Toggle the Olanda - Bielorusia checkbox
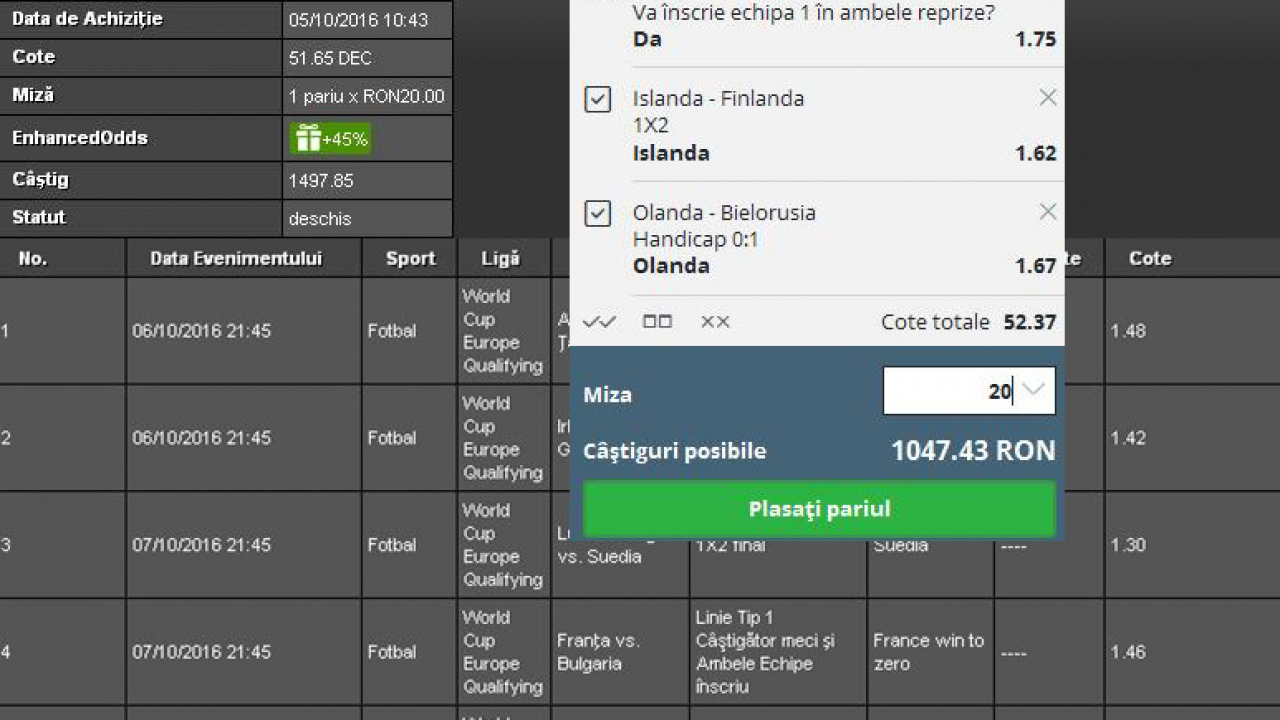Viewport: 1280px width, 720px height. pyautogui.click(x=597, y=213)
